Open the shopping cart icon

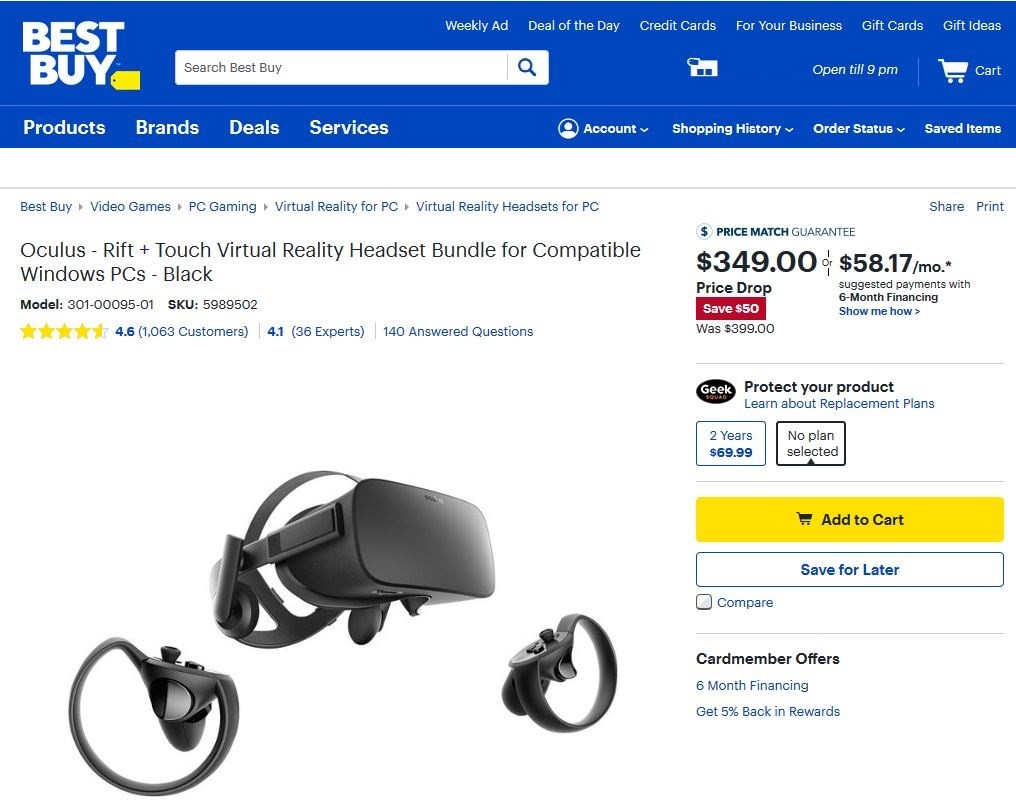click(953, 70)
